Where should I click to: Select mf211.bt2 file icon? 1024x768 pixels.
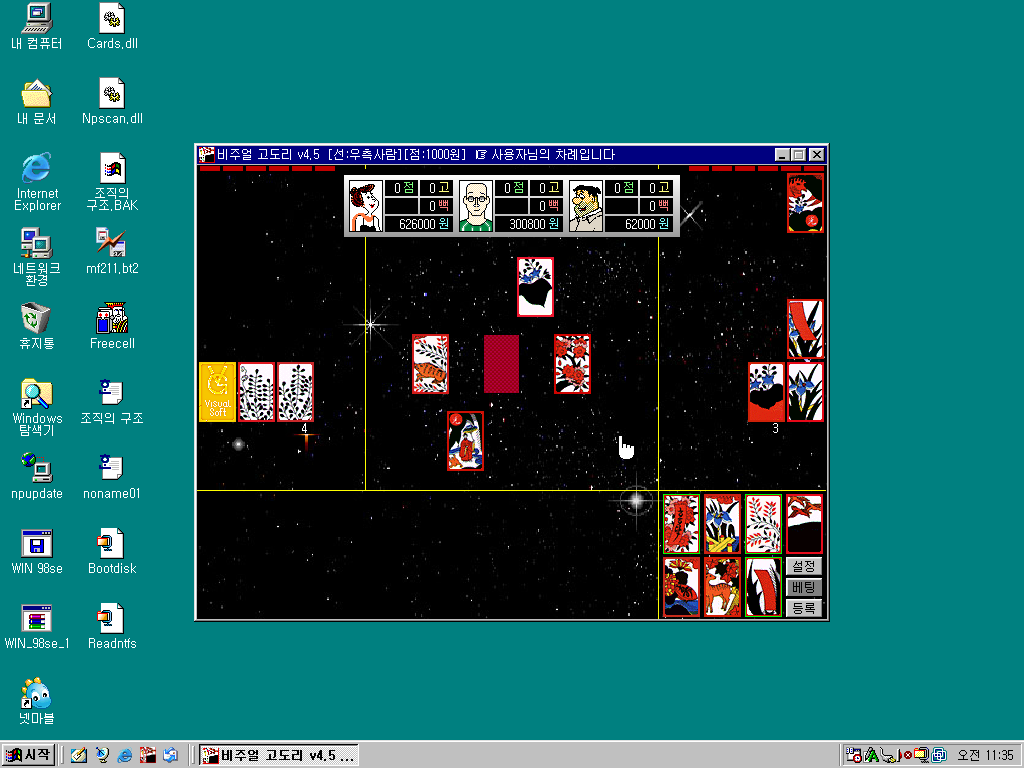tap(112, 251)
